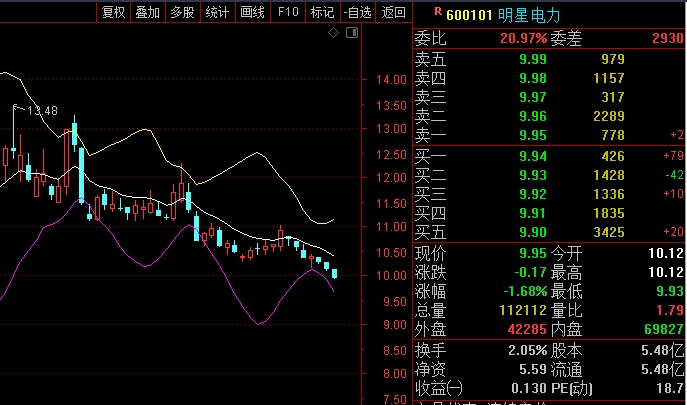Viewport: 687px width, 405px height.
Task: Select 买二 price 9.93
Action: (533, 175)
